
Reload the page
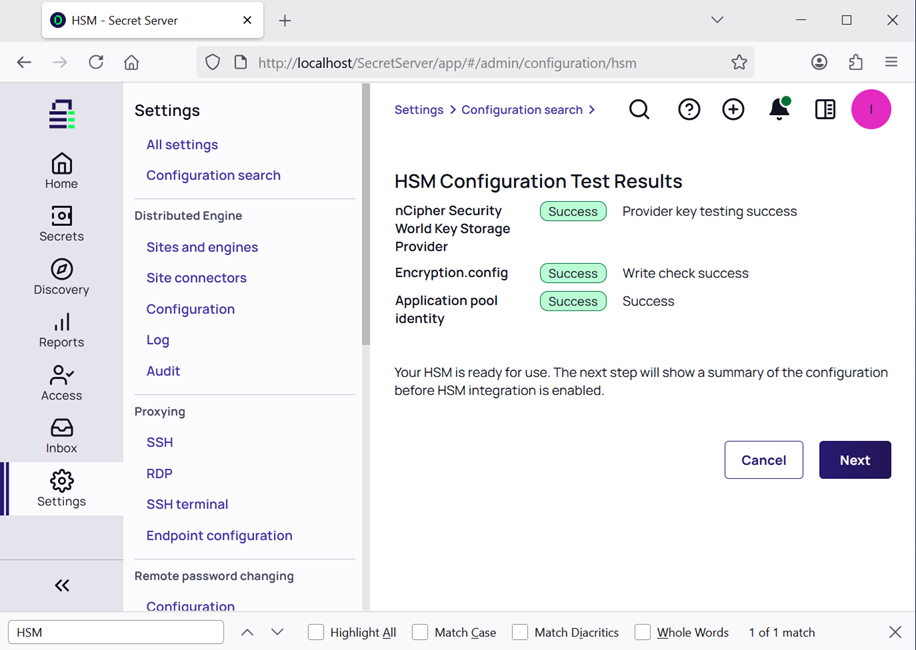click(96, 62)
